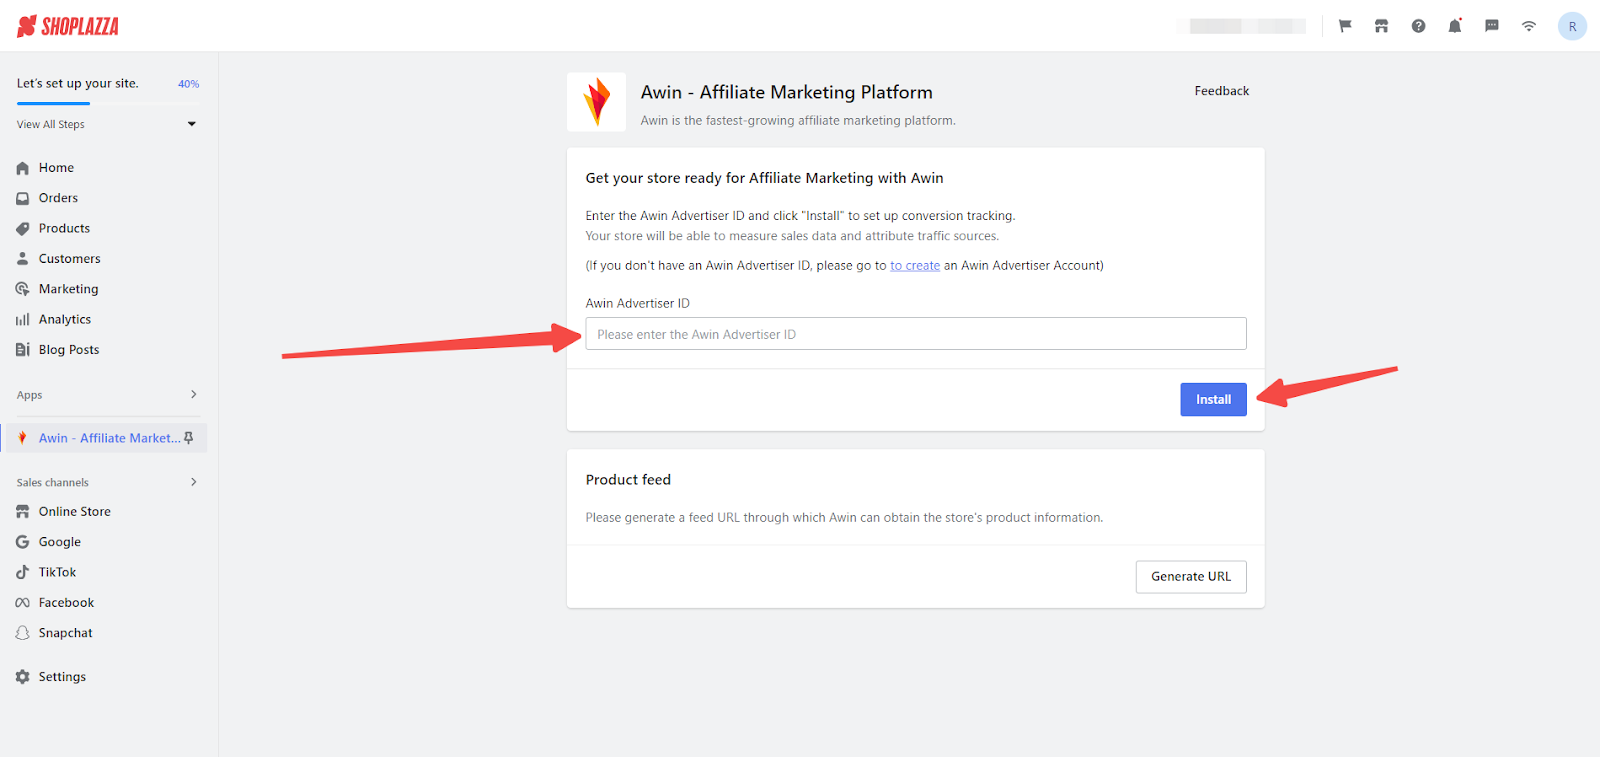Click the Awin logo in page header

click(597, 102)
